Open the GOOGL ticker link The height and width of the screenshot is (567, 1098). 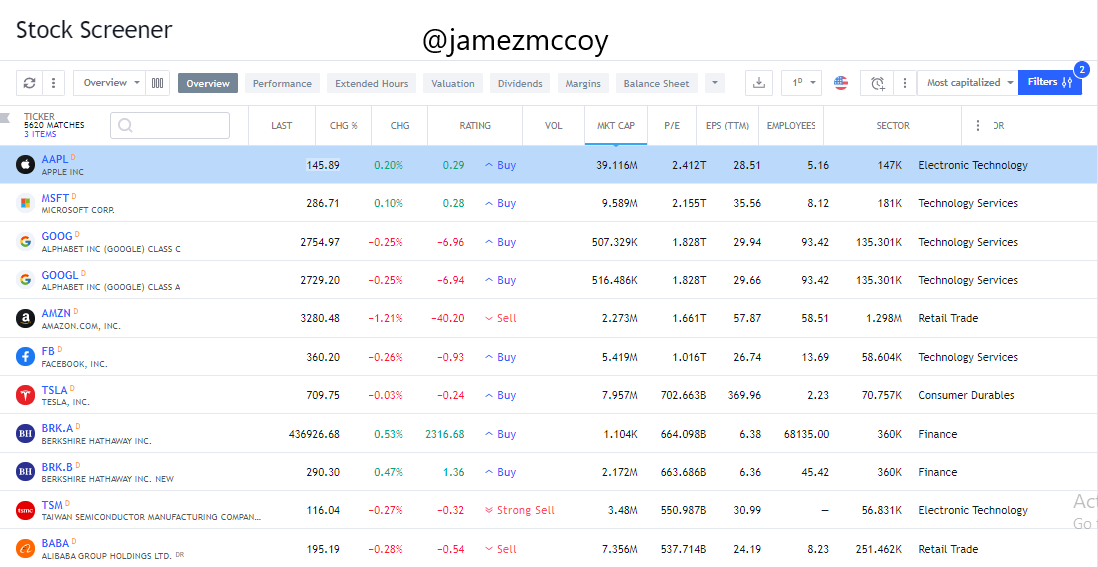[x=60, y=274]
